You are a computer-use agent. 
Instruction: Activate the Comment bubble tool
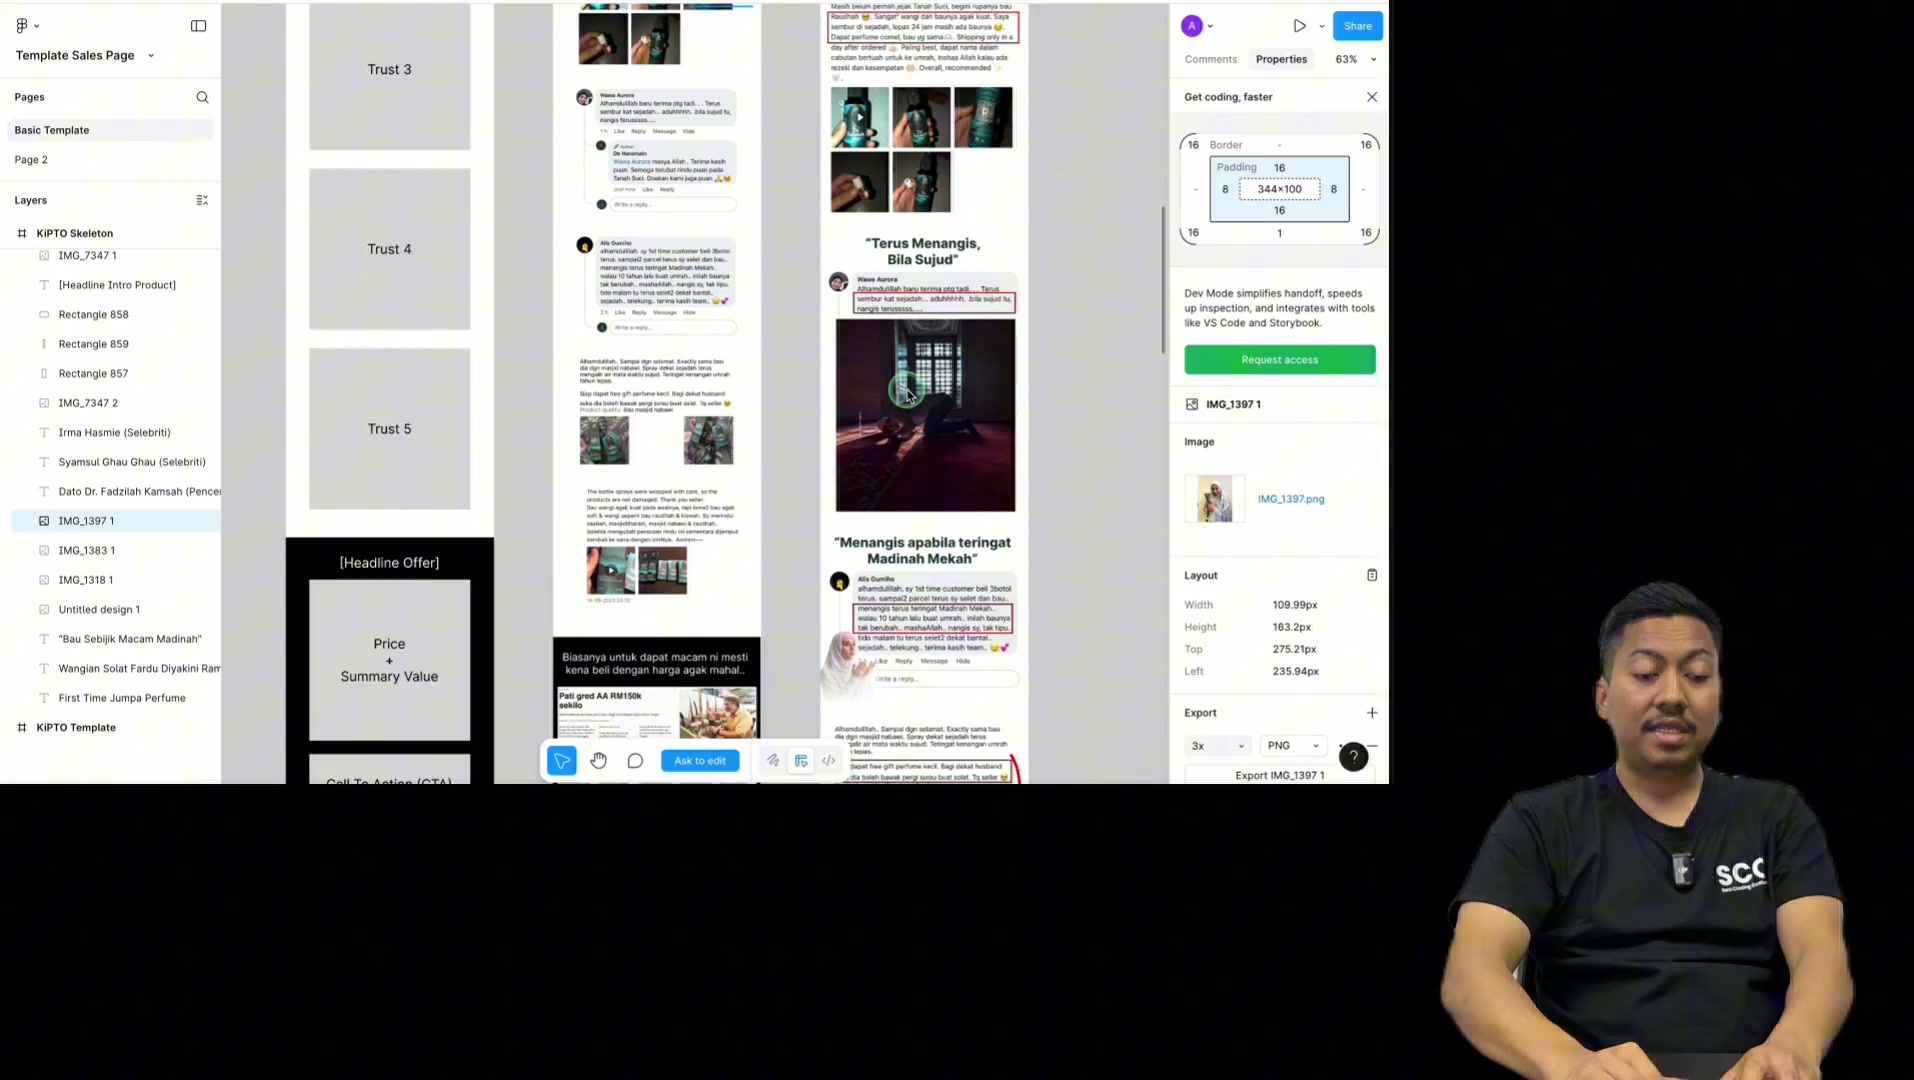(x=635, y=761)
